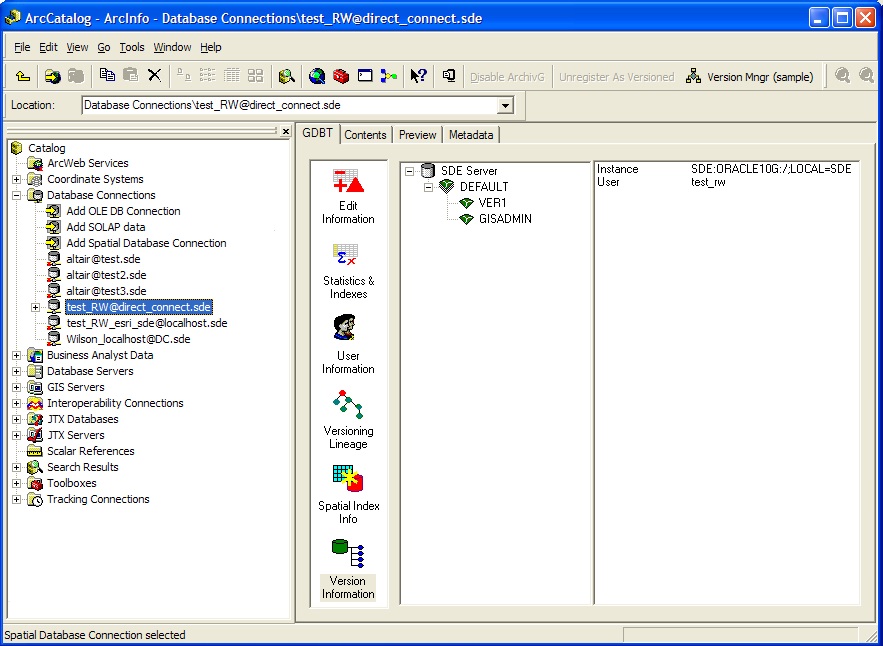
Task: Show the Versioning Lineage view
Action: point(348,420)
